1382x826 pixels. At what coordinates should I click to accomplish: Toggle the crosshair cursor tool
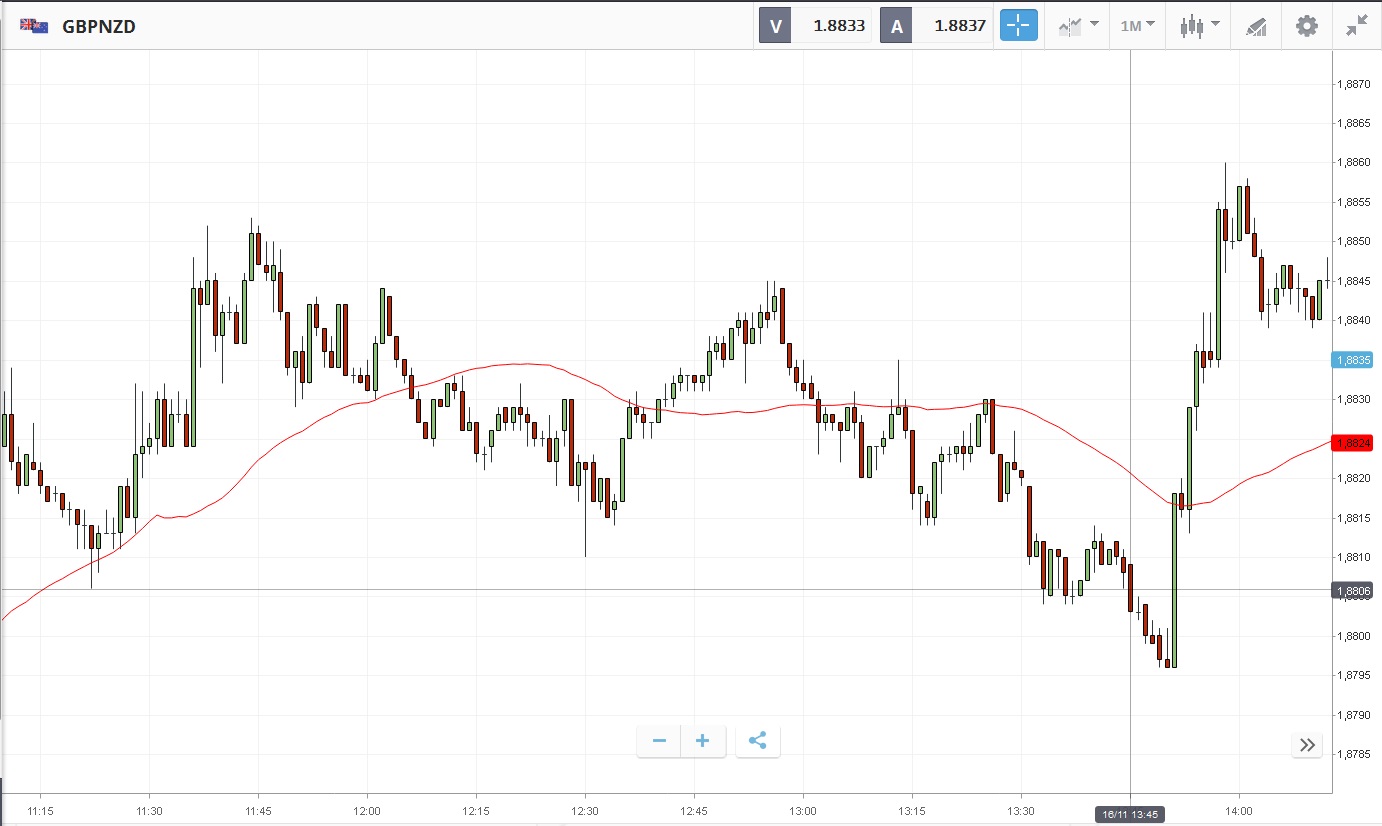point(1019,26)
